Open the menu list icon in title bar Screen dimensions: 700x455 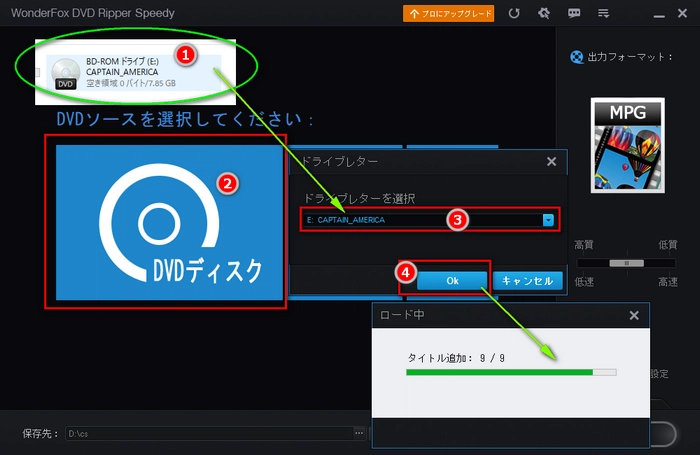(603, 14)
